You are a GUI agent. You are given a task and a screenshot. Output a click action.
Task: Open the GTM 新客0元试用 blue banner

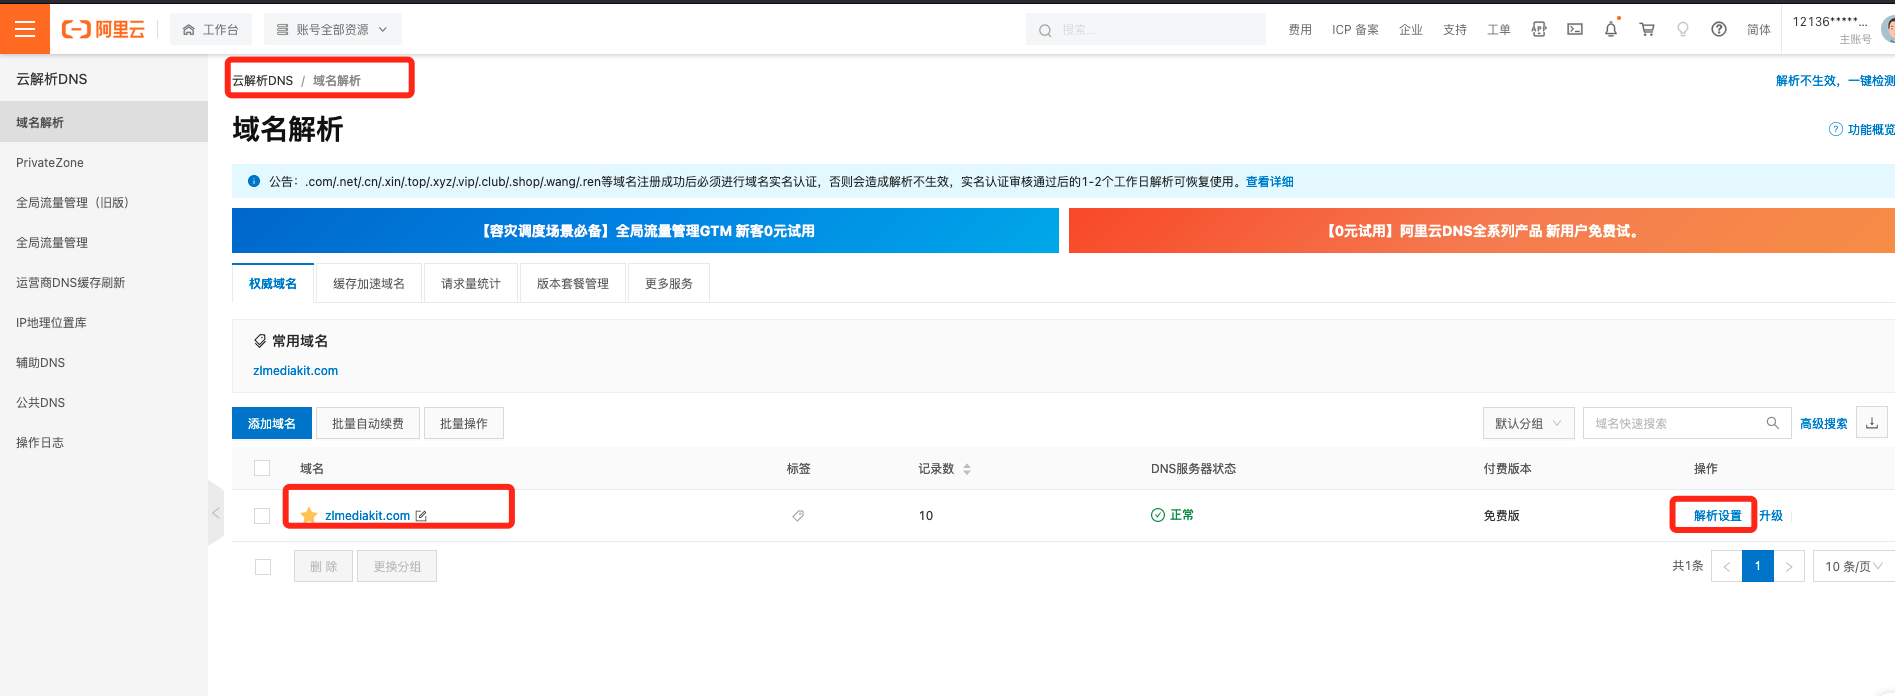(x=645, y=230)
